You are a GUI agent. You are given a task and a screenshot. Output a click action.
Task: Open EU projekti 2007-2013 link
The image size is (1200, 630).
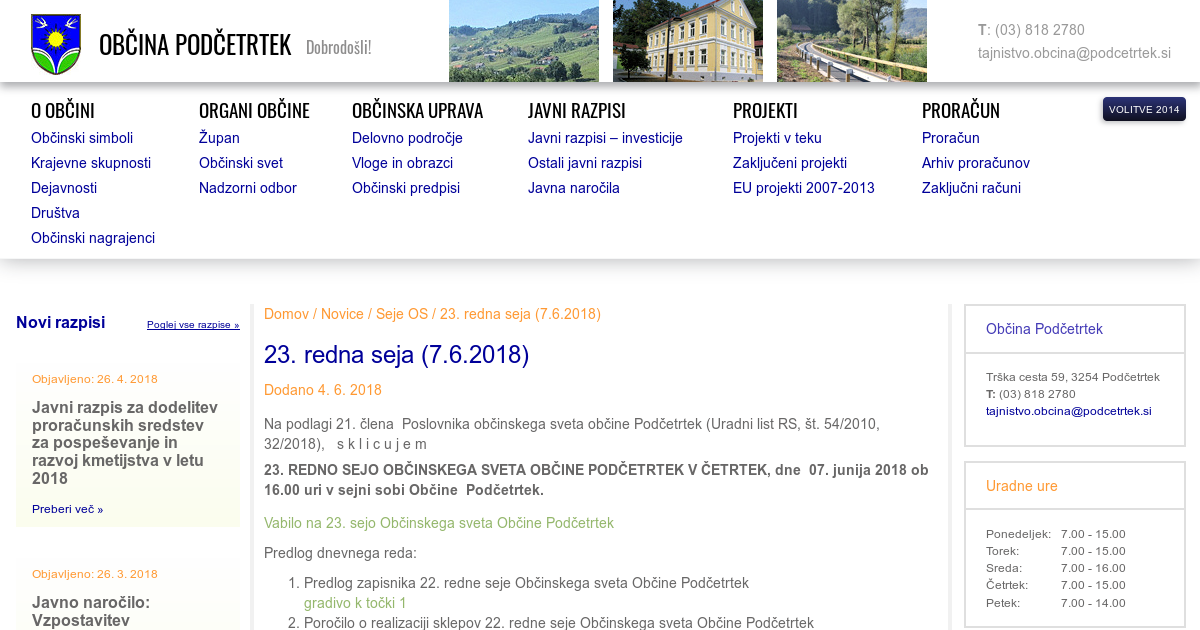tap(803, 188)
